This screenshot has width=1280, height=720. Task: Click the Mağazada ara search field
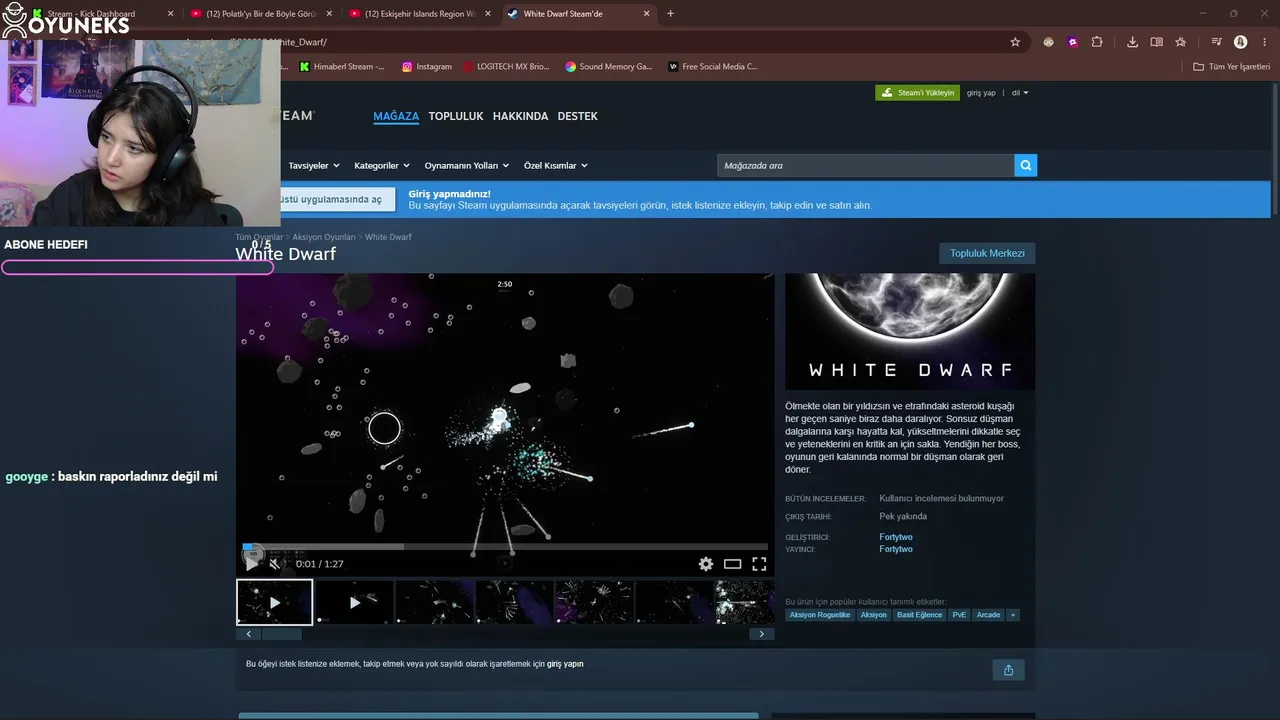866,165
